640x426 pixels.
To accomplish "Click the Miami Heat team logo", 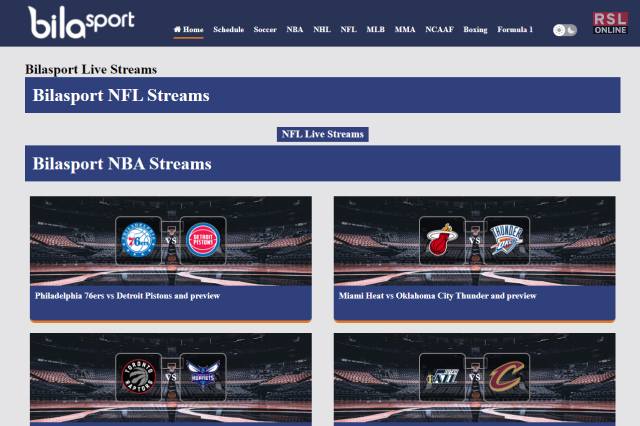I will pyautogui.click(x=442, y=240).
